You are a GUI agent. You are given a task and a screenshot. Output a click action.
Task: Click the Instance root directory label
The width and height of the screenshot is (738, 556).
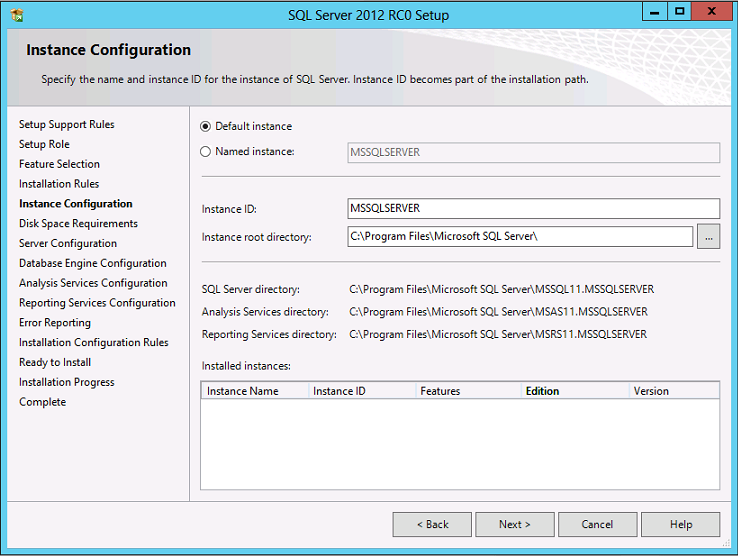[257, 237]
